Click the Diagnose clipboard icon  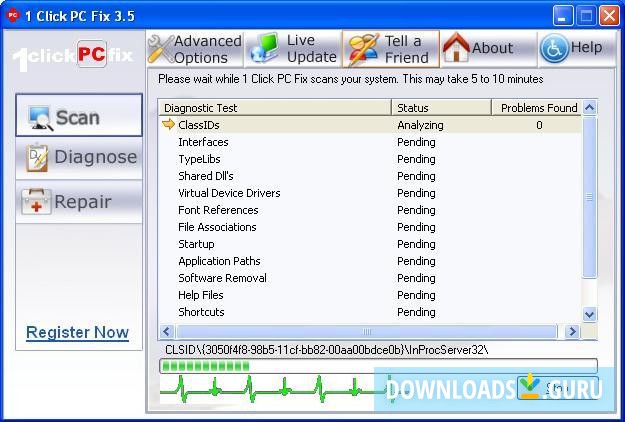pos(37,157)
